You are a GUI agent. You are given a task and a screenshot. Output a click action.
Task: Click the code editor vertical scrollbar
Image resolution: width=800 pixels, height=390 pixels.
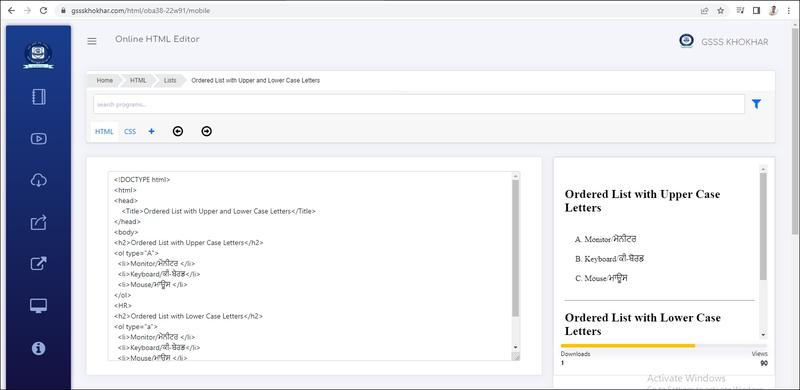click(x=516, y=248)
